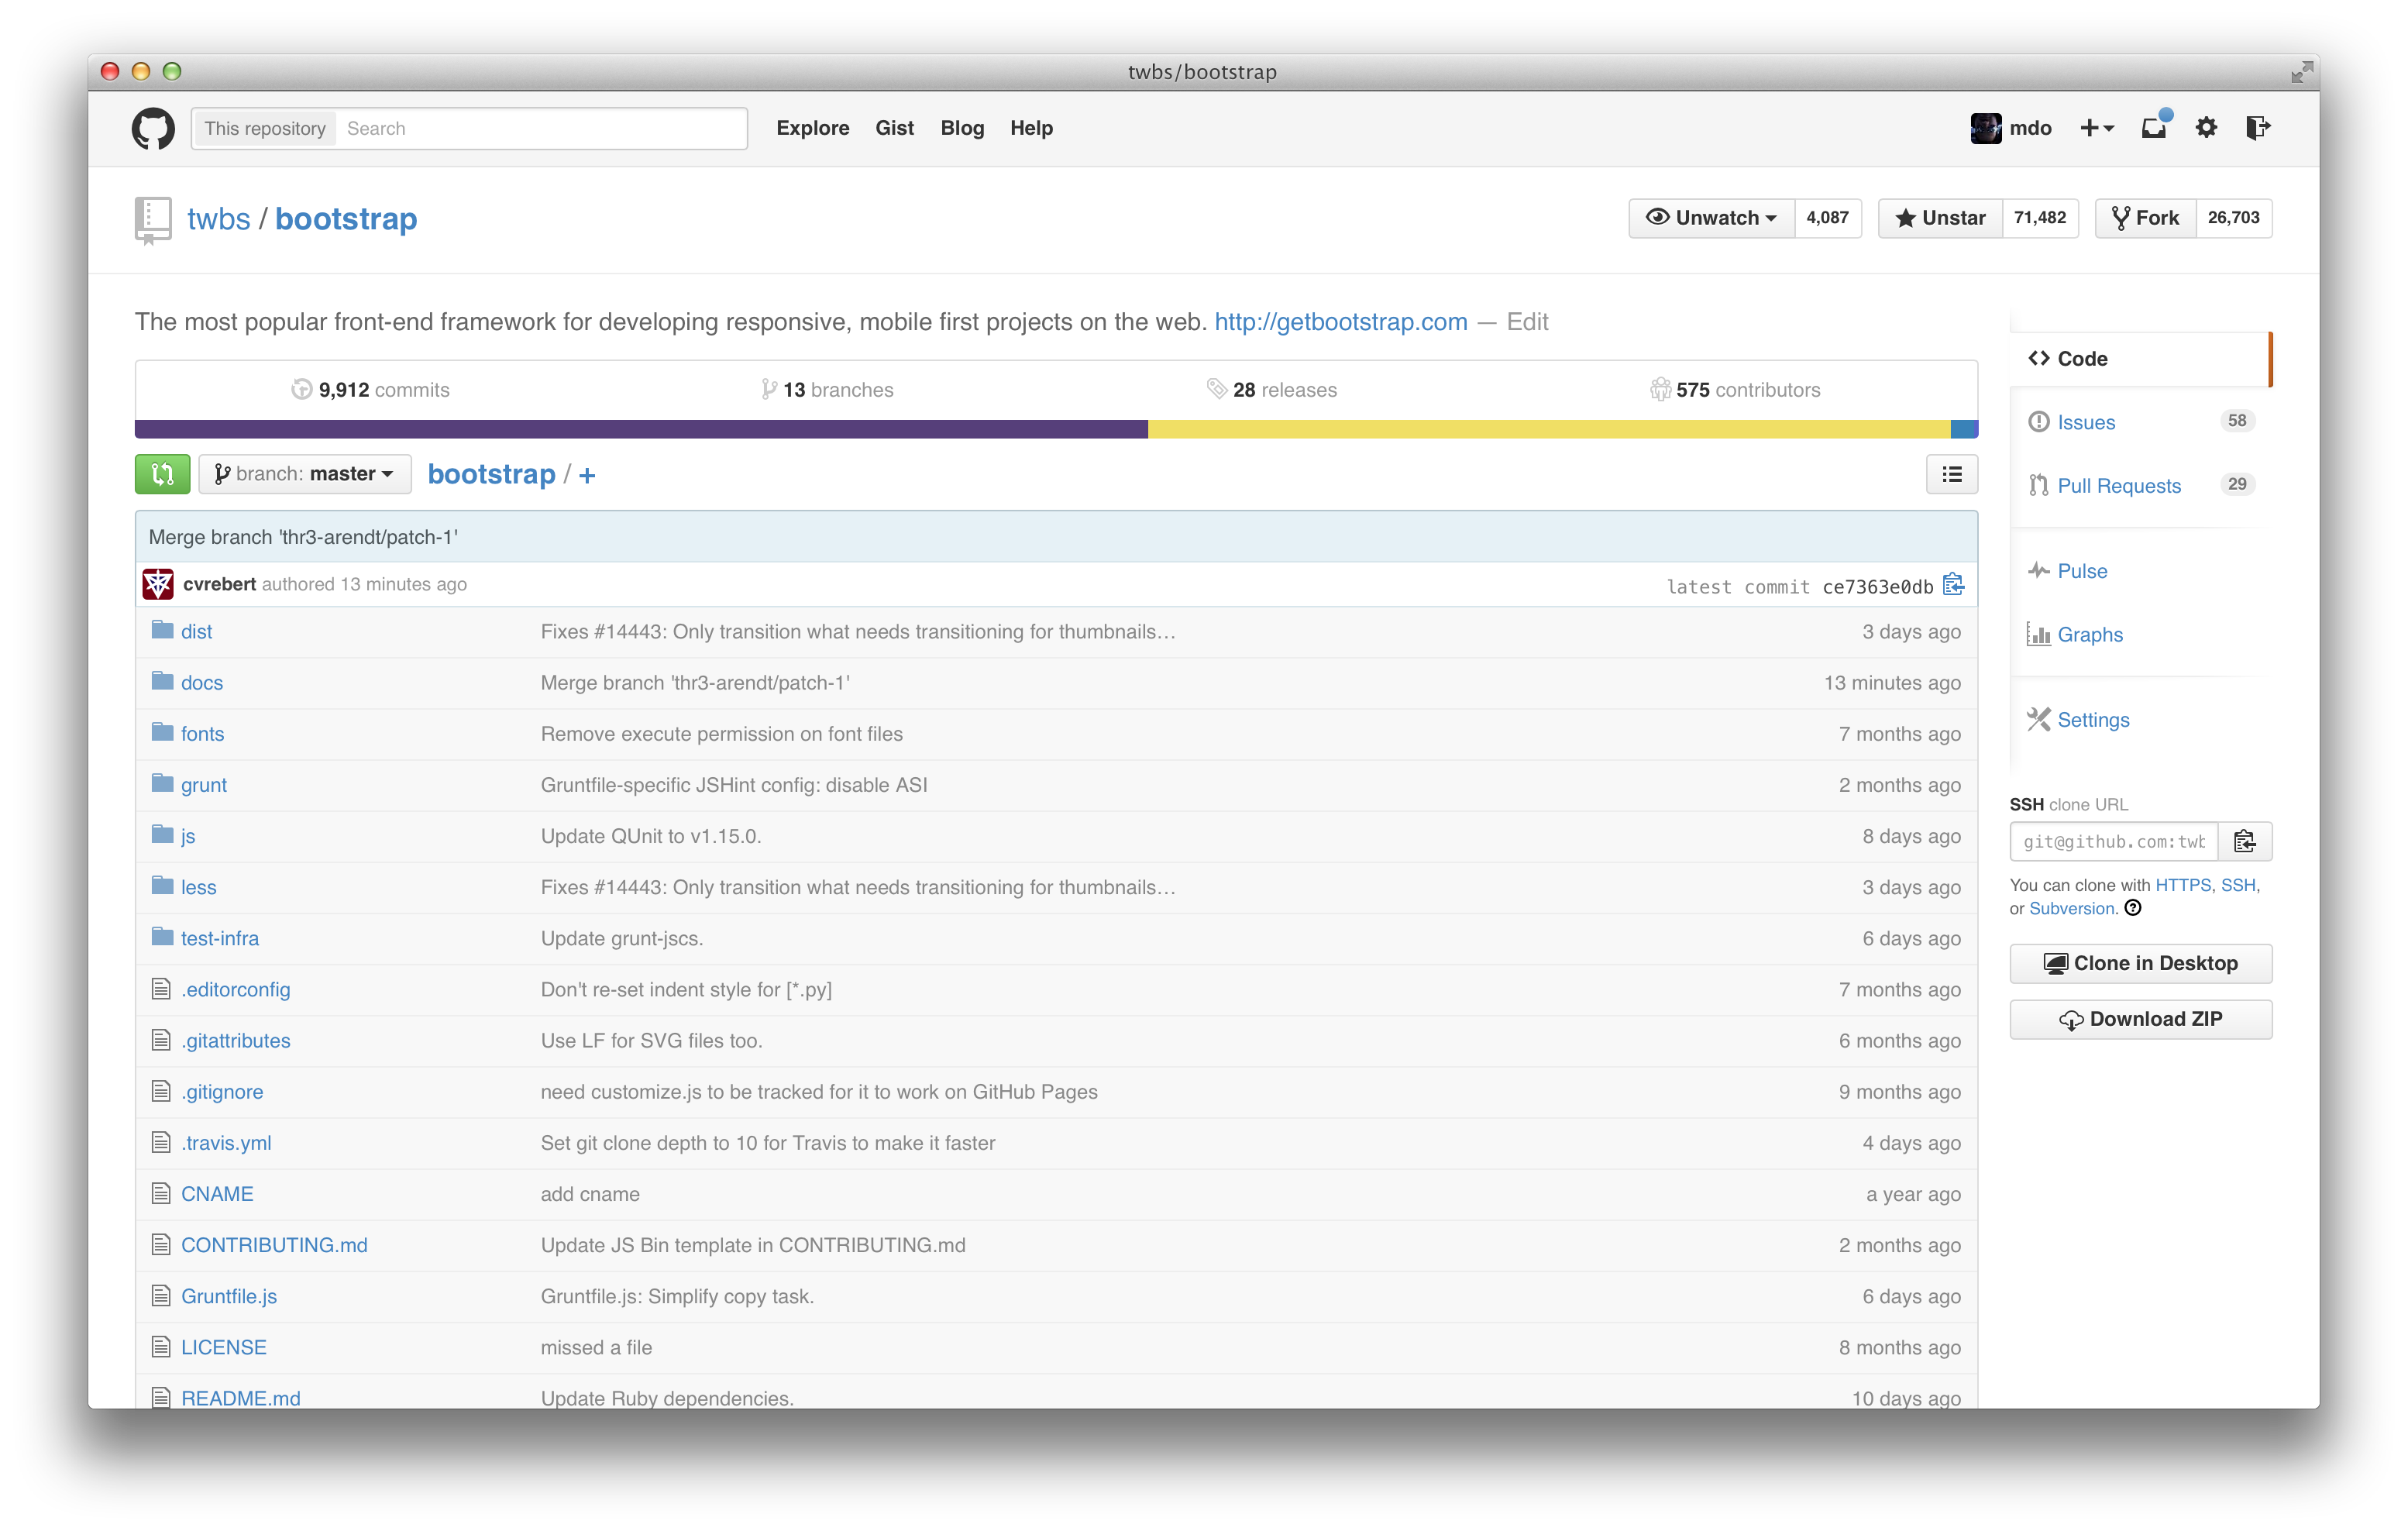Image resolution: width=2408 pixels, height=1531 pixels.
Task: Click the GitHub Octocat logo
Action: coord(153,128)
